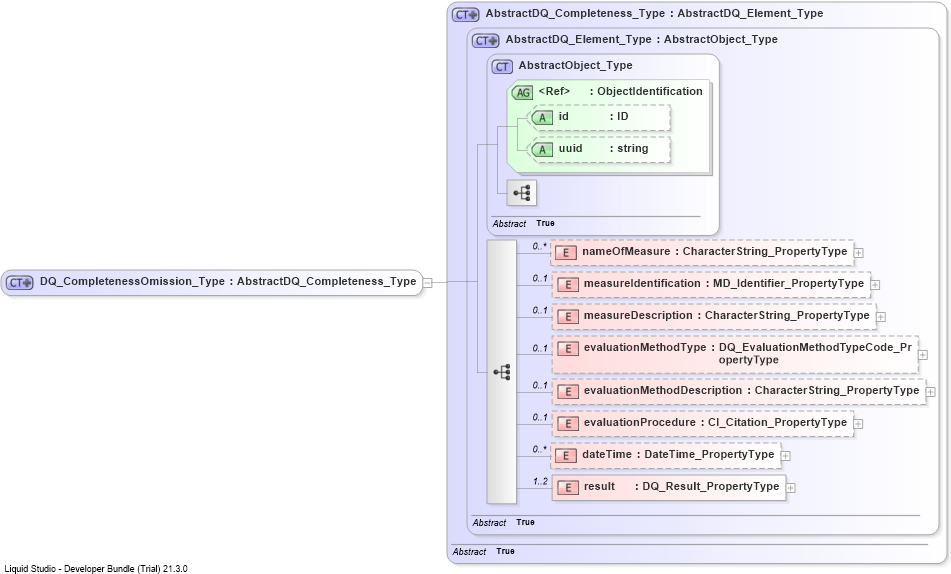This screenshot has width=951, height=574.
Task: Select the AbstractObject_Type title
Action: (576, 66)
